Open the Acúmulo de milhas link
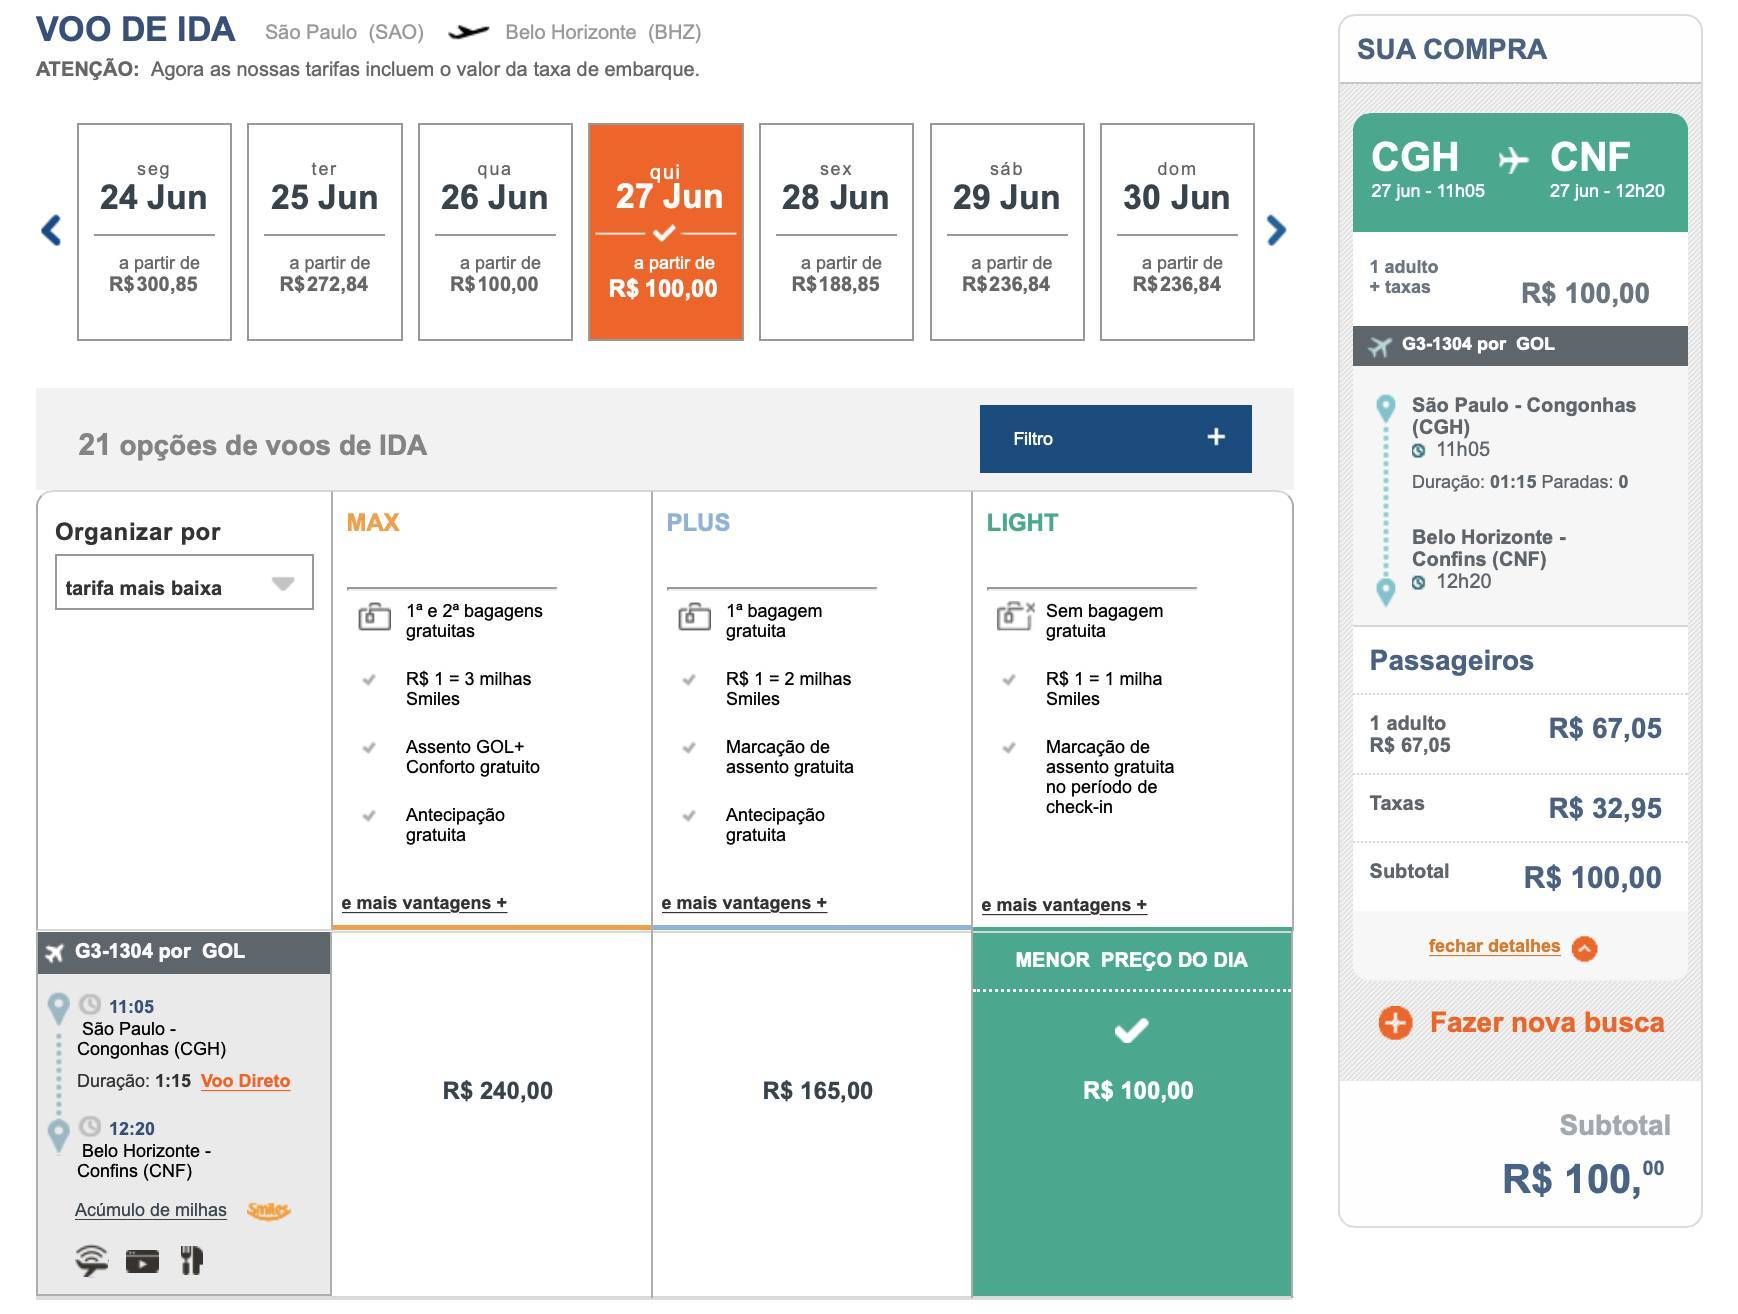Screen dimensions: 1738x1314 151,1210
